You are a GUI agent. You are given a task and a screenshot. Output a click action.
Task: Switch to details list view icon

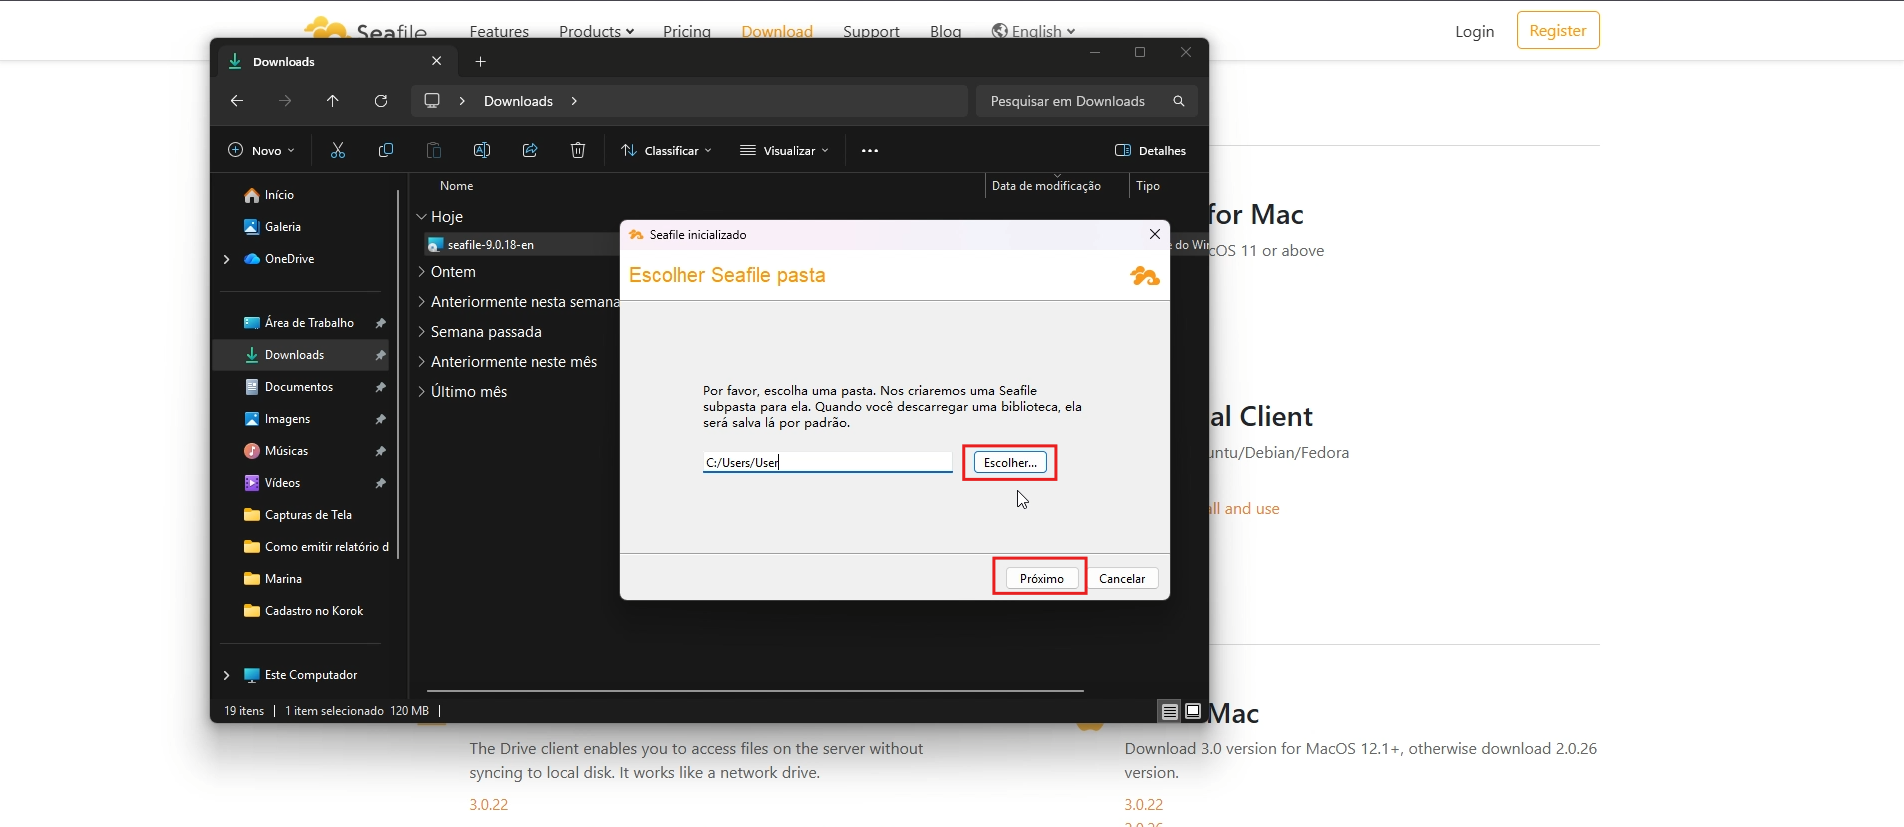(x=1169, y=712)
